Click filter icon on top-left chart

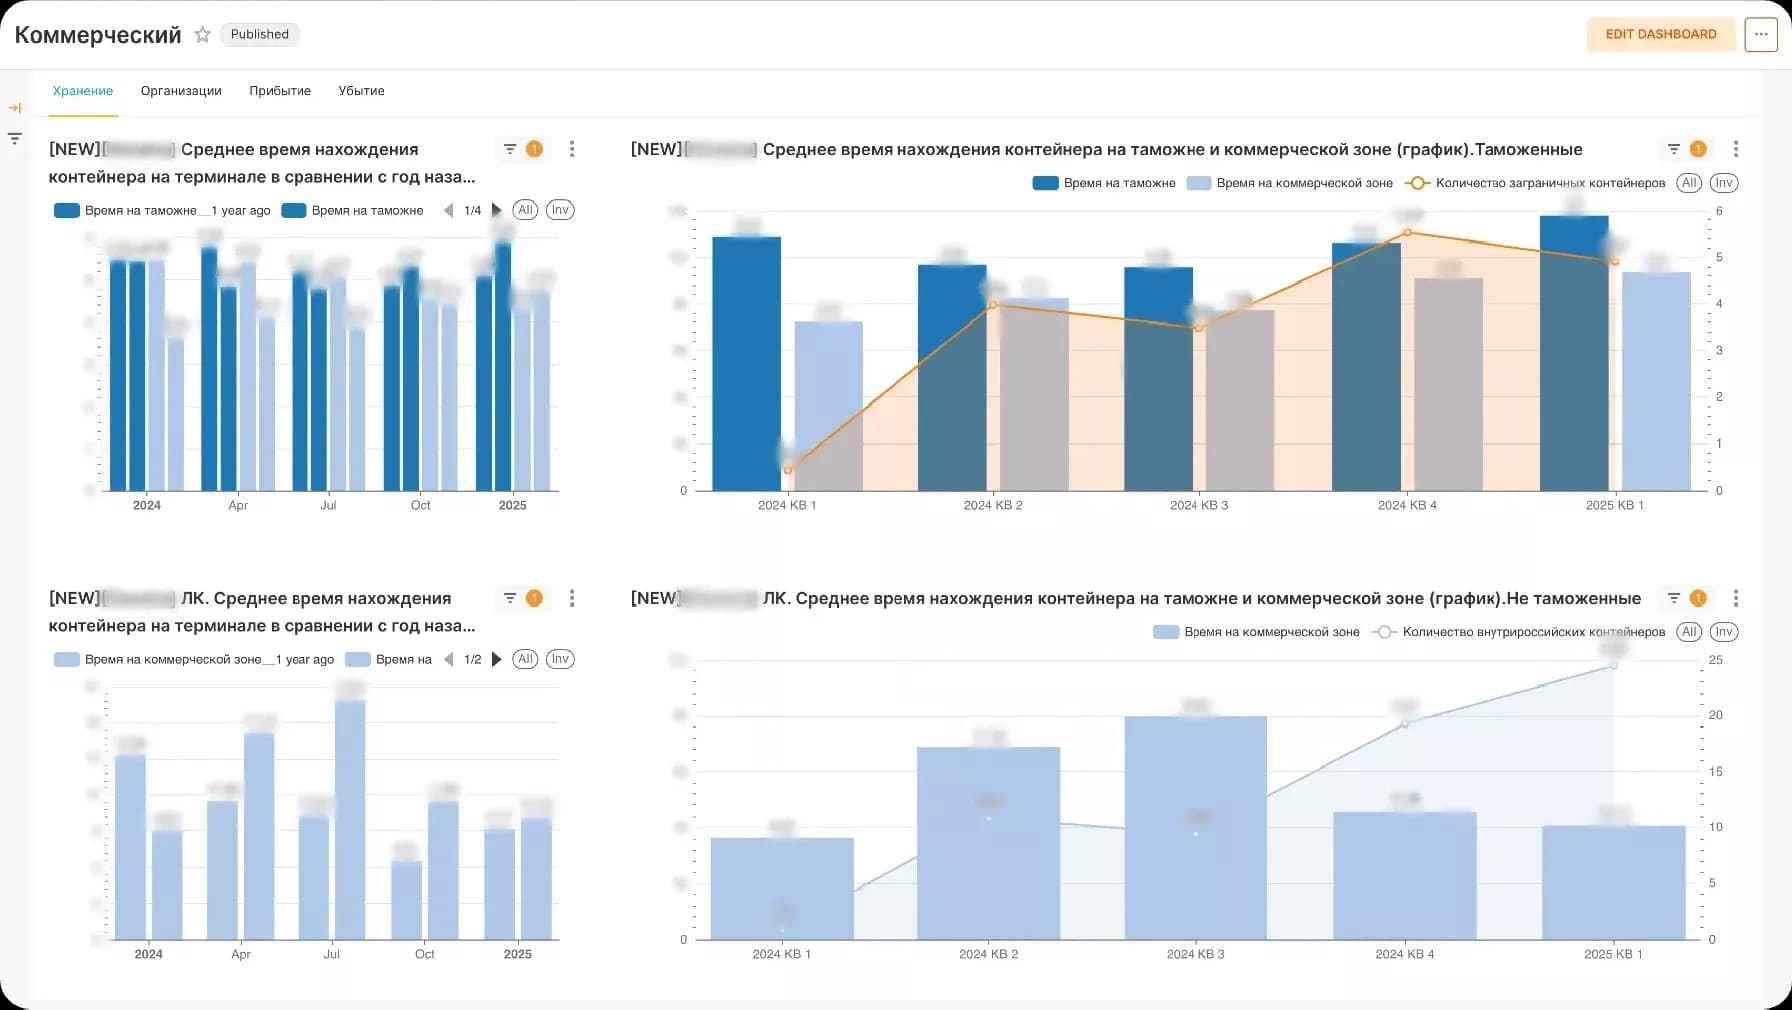[510, 149]
